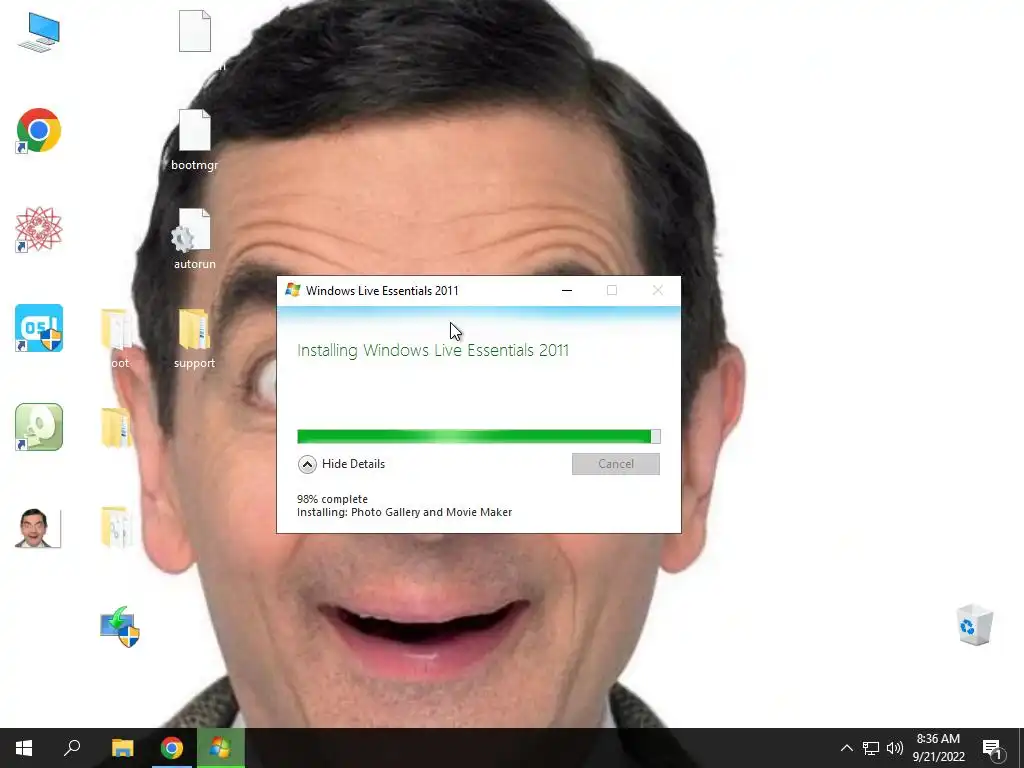The image size is (1024, 768).
Task: Open the blue OS shield desktop shortcut
Action: (39, 328)
